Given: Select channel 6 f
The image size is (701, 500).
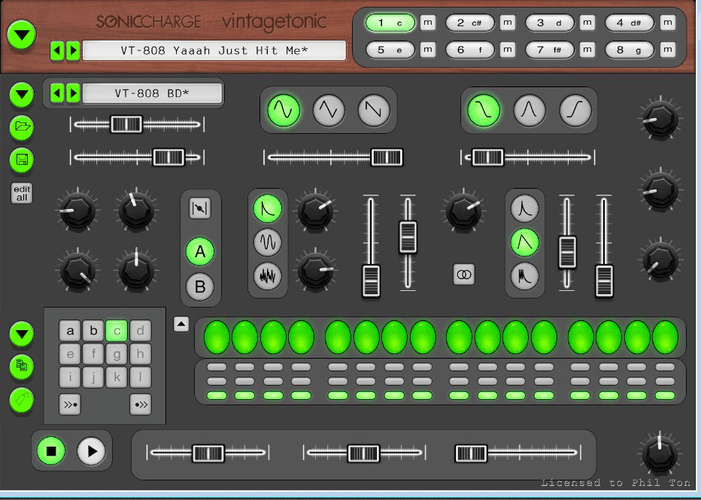Looking at the screenshot, I should pos(470,50).
